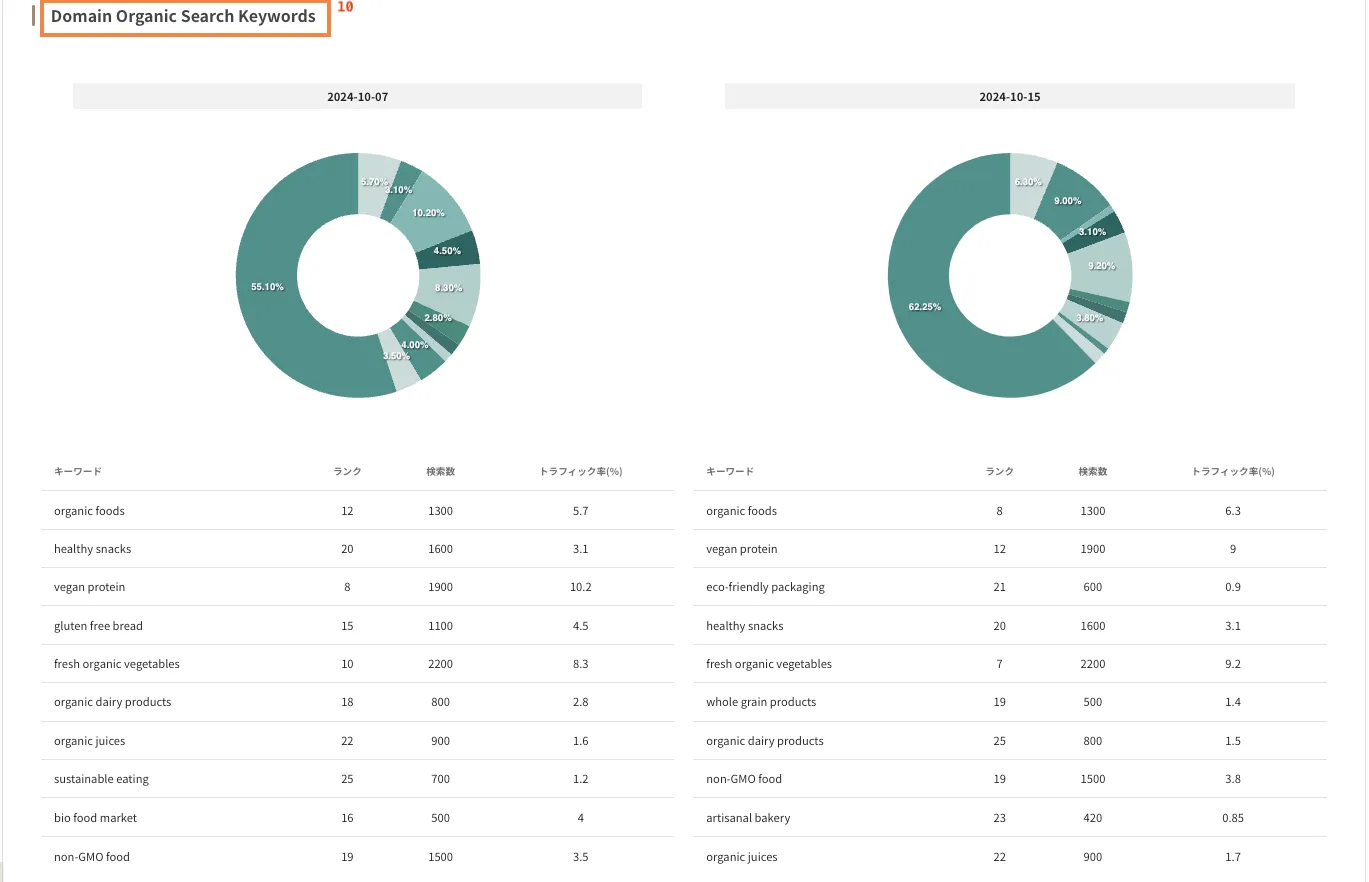Image resolution: width=1369 pixels, height=882 pixels.
Task: Click the 'artisanal bakery' keyword
Action: (x=748, y=818)
